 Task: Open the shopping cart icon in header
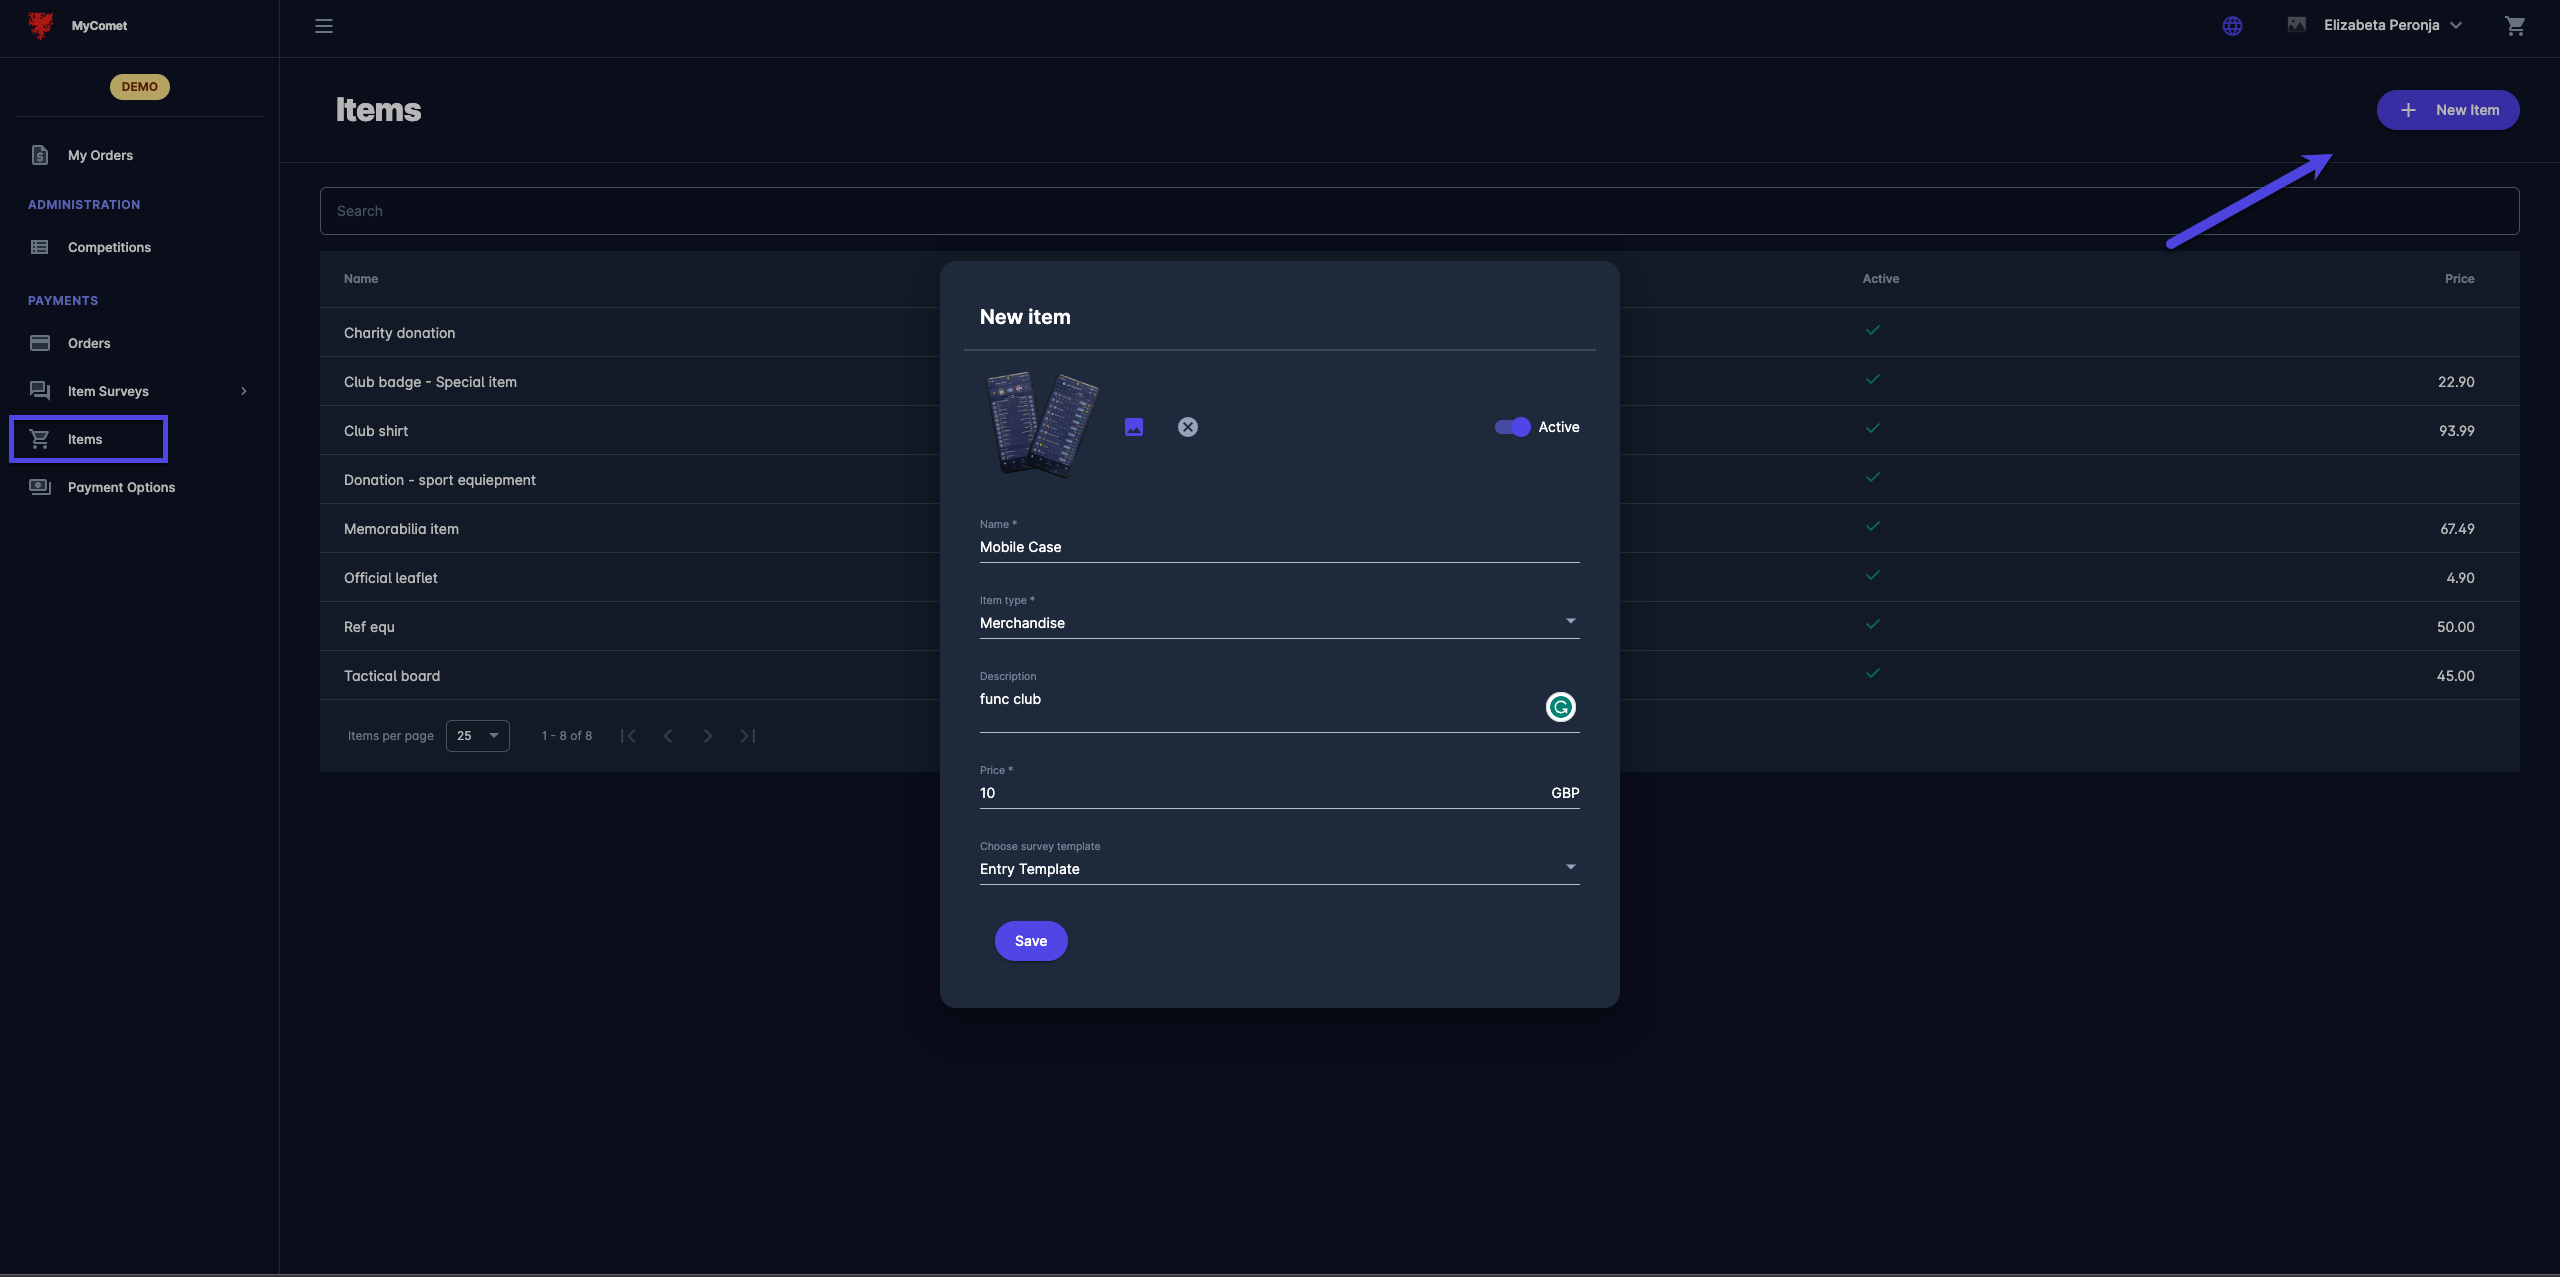[2515, 26]
